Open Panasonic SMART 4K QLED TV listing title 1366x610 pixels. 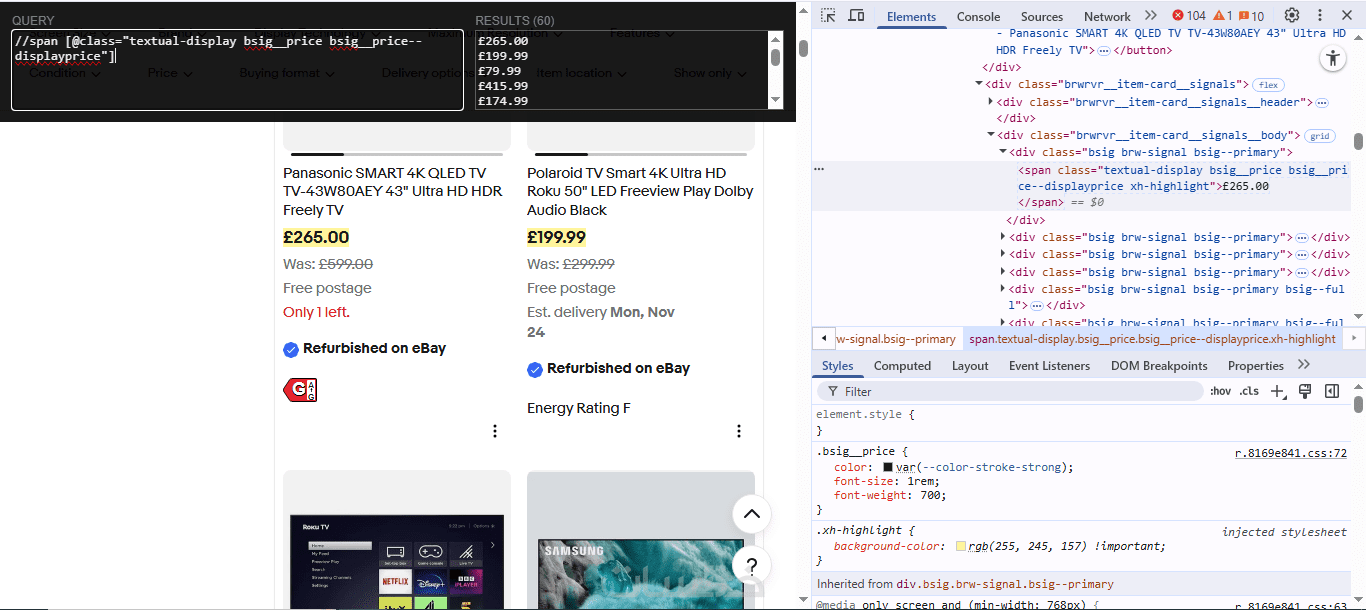pos(393,191)
